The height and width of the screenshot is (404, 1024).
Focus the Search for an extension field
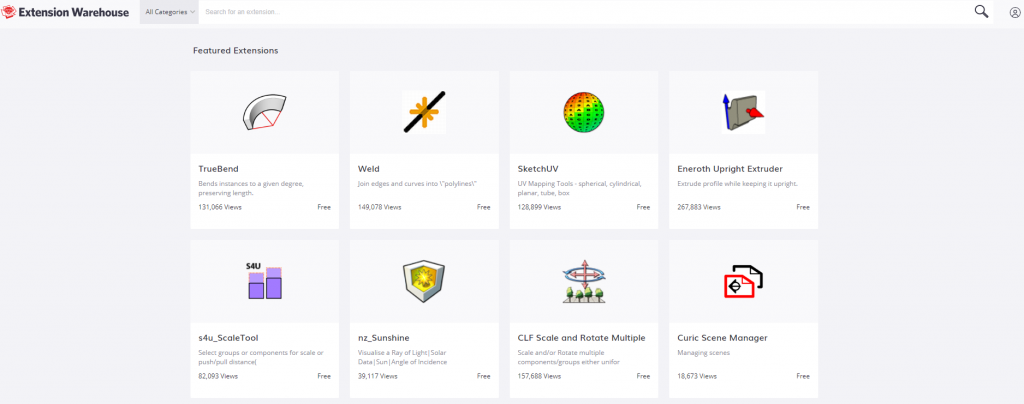click(x=584, y=12)
